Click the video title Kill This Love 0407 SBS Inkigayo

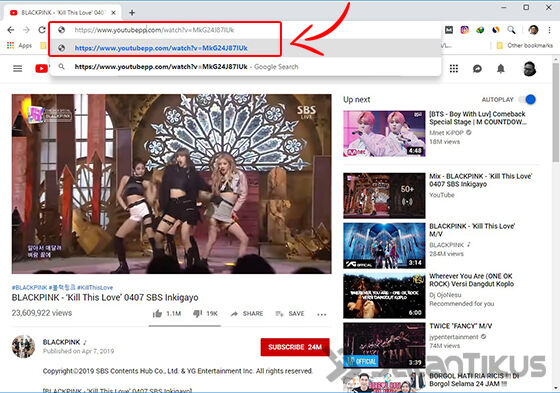[x=105, y=297]
